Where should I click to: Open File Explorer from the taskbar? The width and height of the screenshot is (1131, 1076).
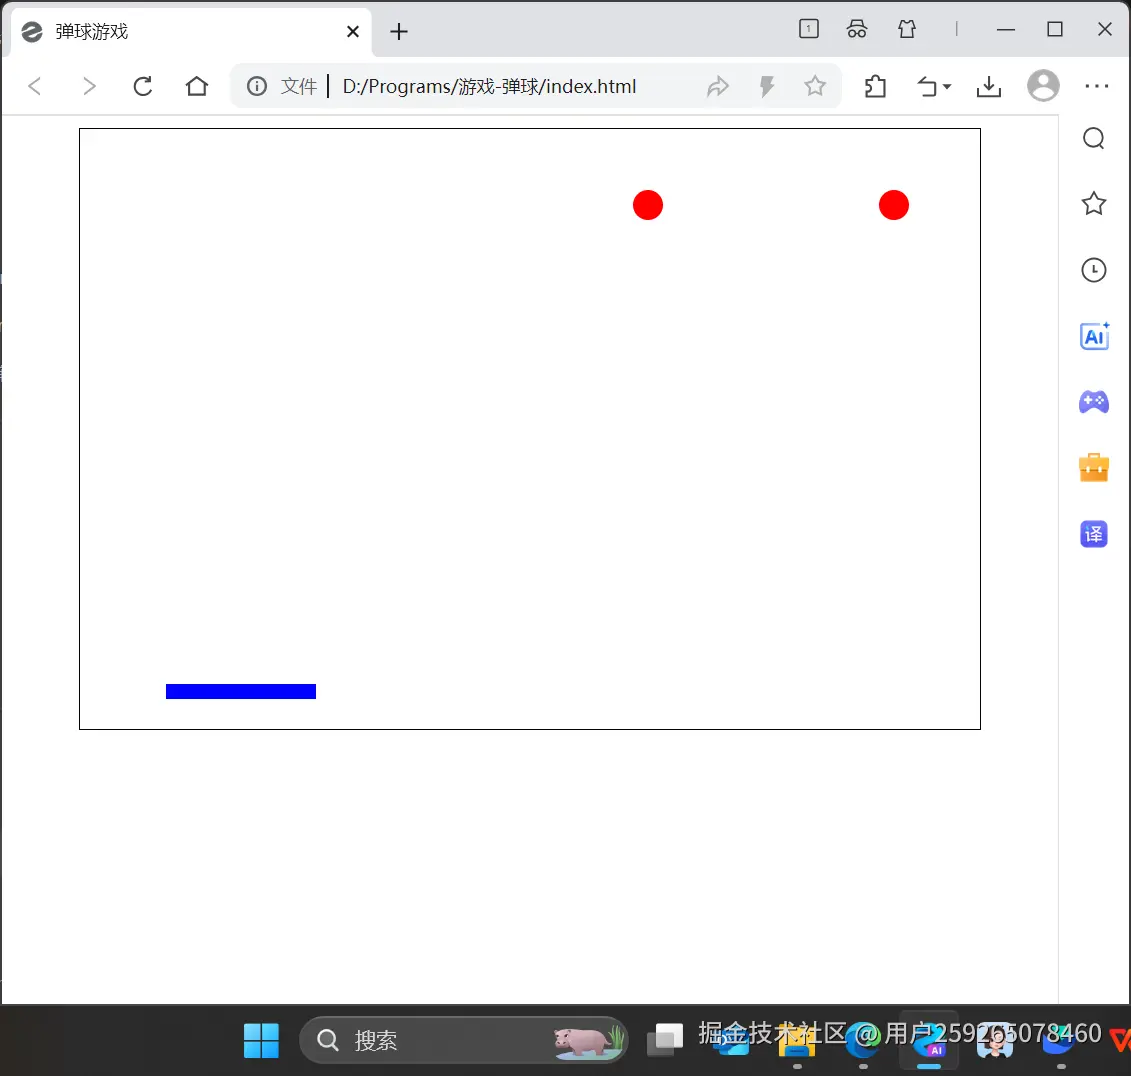[797, 1041]
